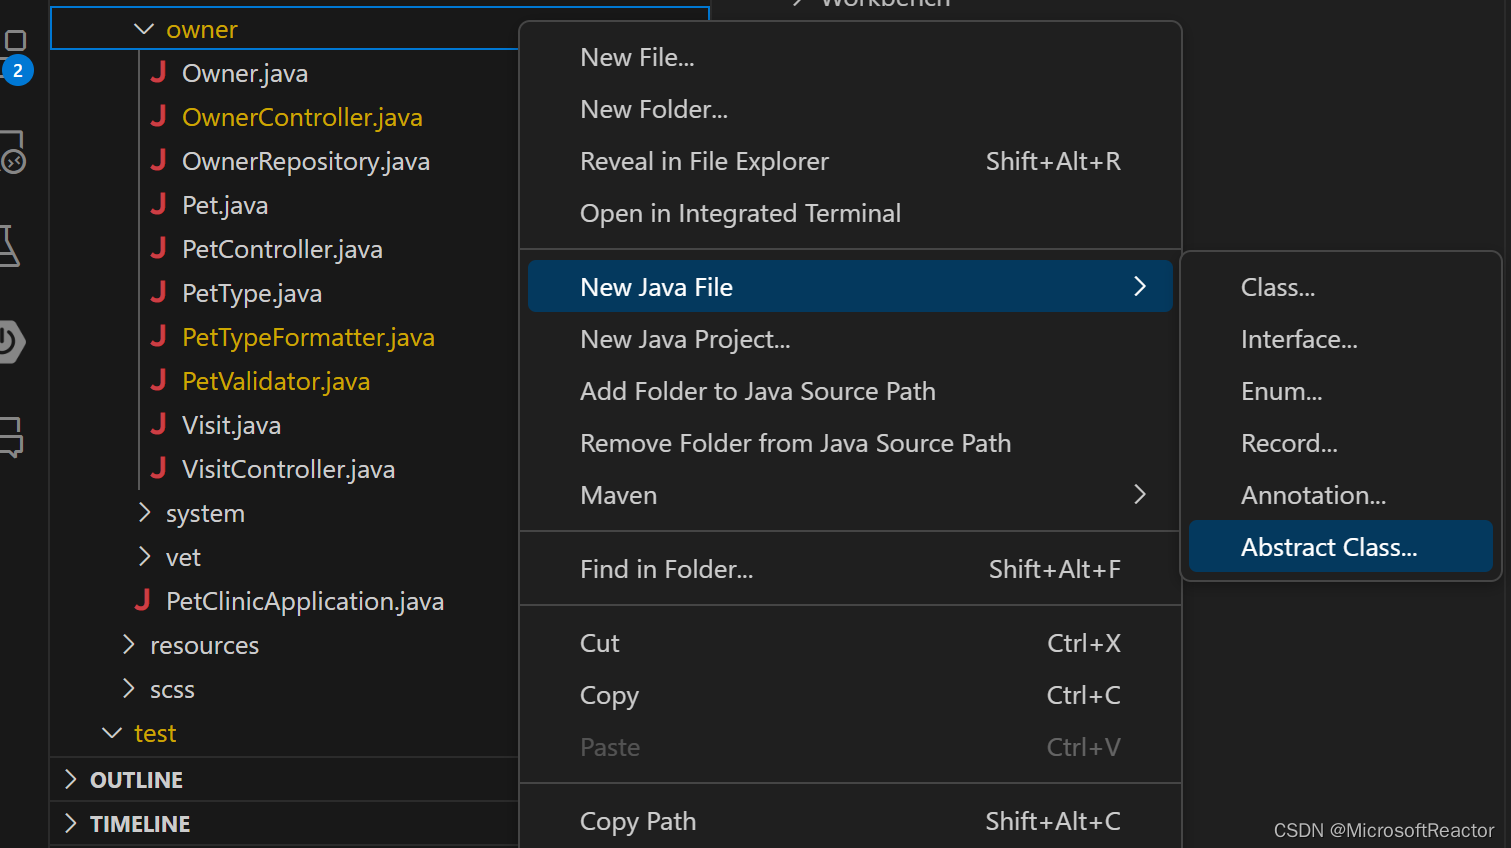Open the Remote Explorer activity bar icon
Viewport: 1511px width, 848px height.
coord(12,152)
